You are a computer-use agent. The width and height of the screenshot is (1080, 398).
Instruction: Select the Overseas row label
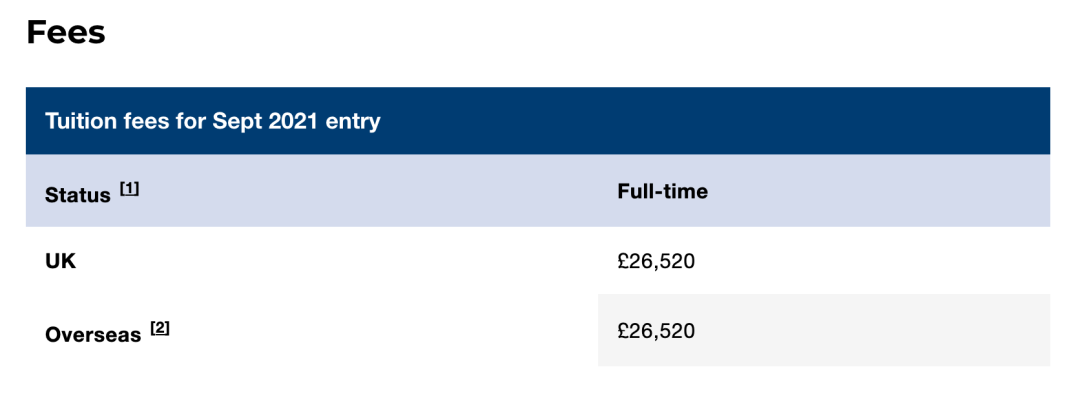(x=93, y=335)
